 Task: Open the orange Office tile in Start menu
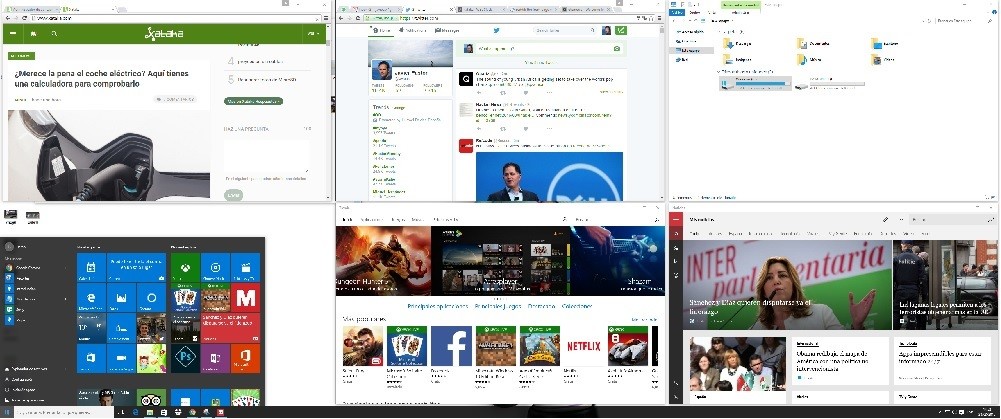click(x=245, y=358)
